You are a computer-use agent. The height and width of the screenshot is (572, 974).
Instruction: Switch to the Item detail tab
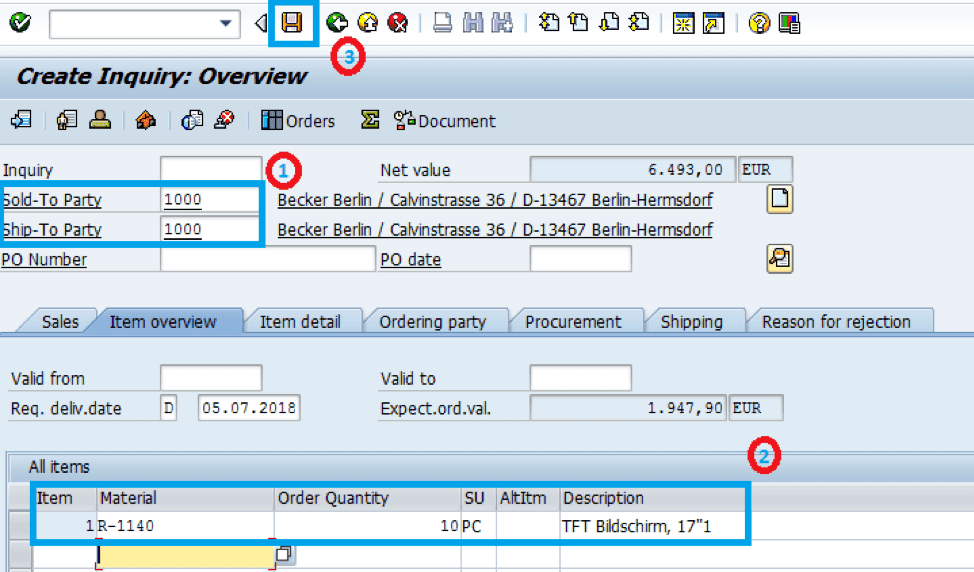[300, 322]
